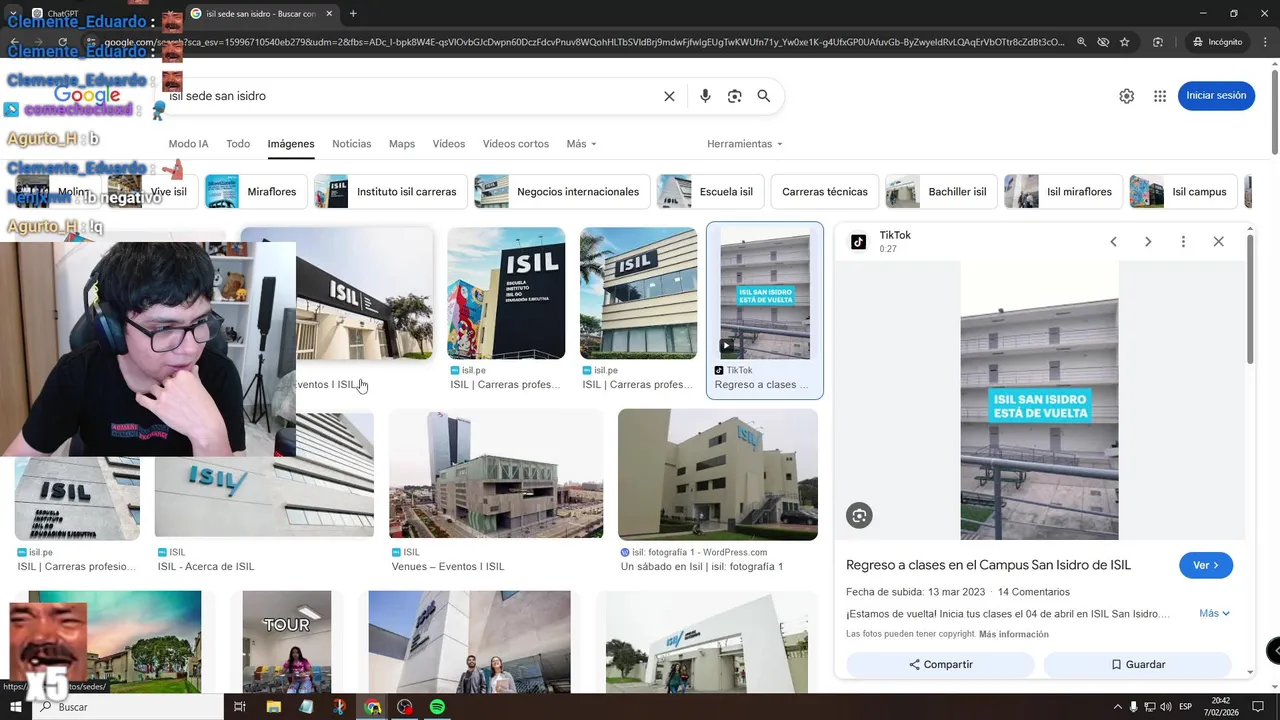Screen dimensions: 1280x720
Task: Open the Venues – Eventos I ISIL thumbnail
Action: 496,474
